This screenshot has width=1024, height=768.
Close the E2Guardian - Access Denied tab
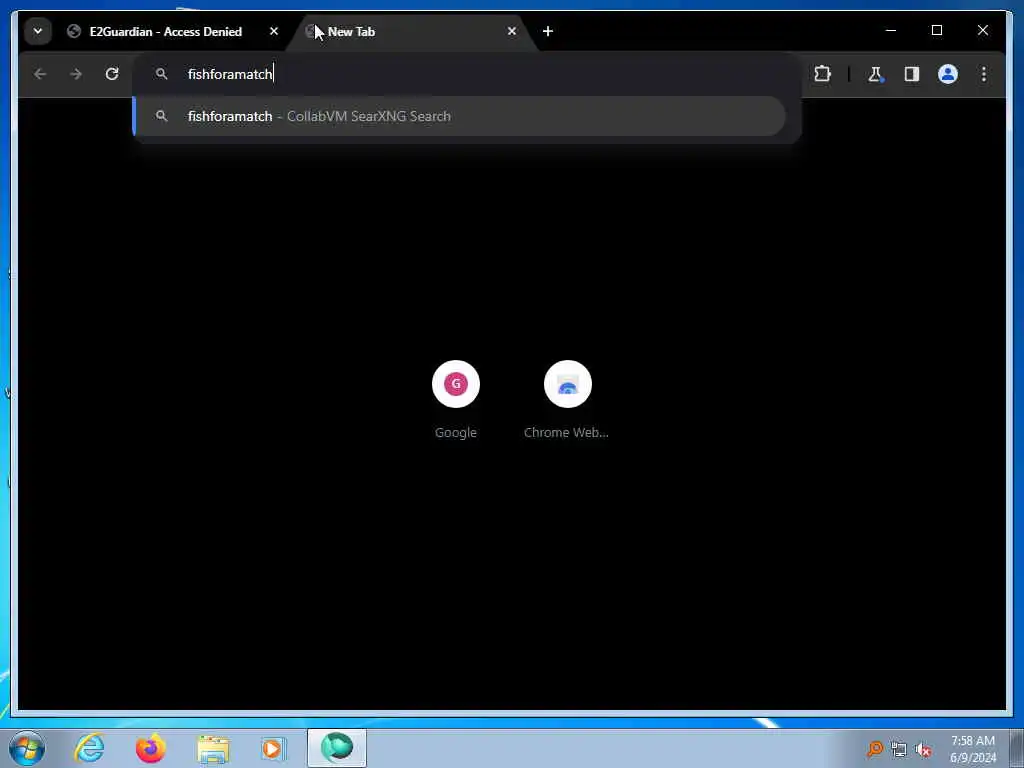[x=274, y=31]
